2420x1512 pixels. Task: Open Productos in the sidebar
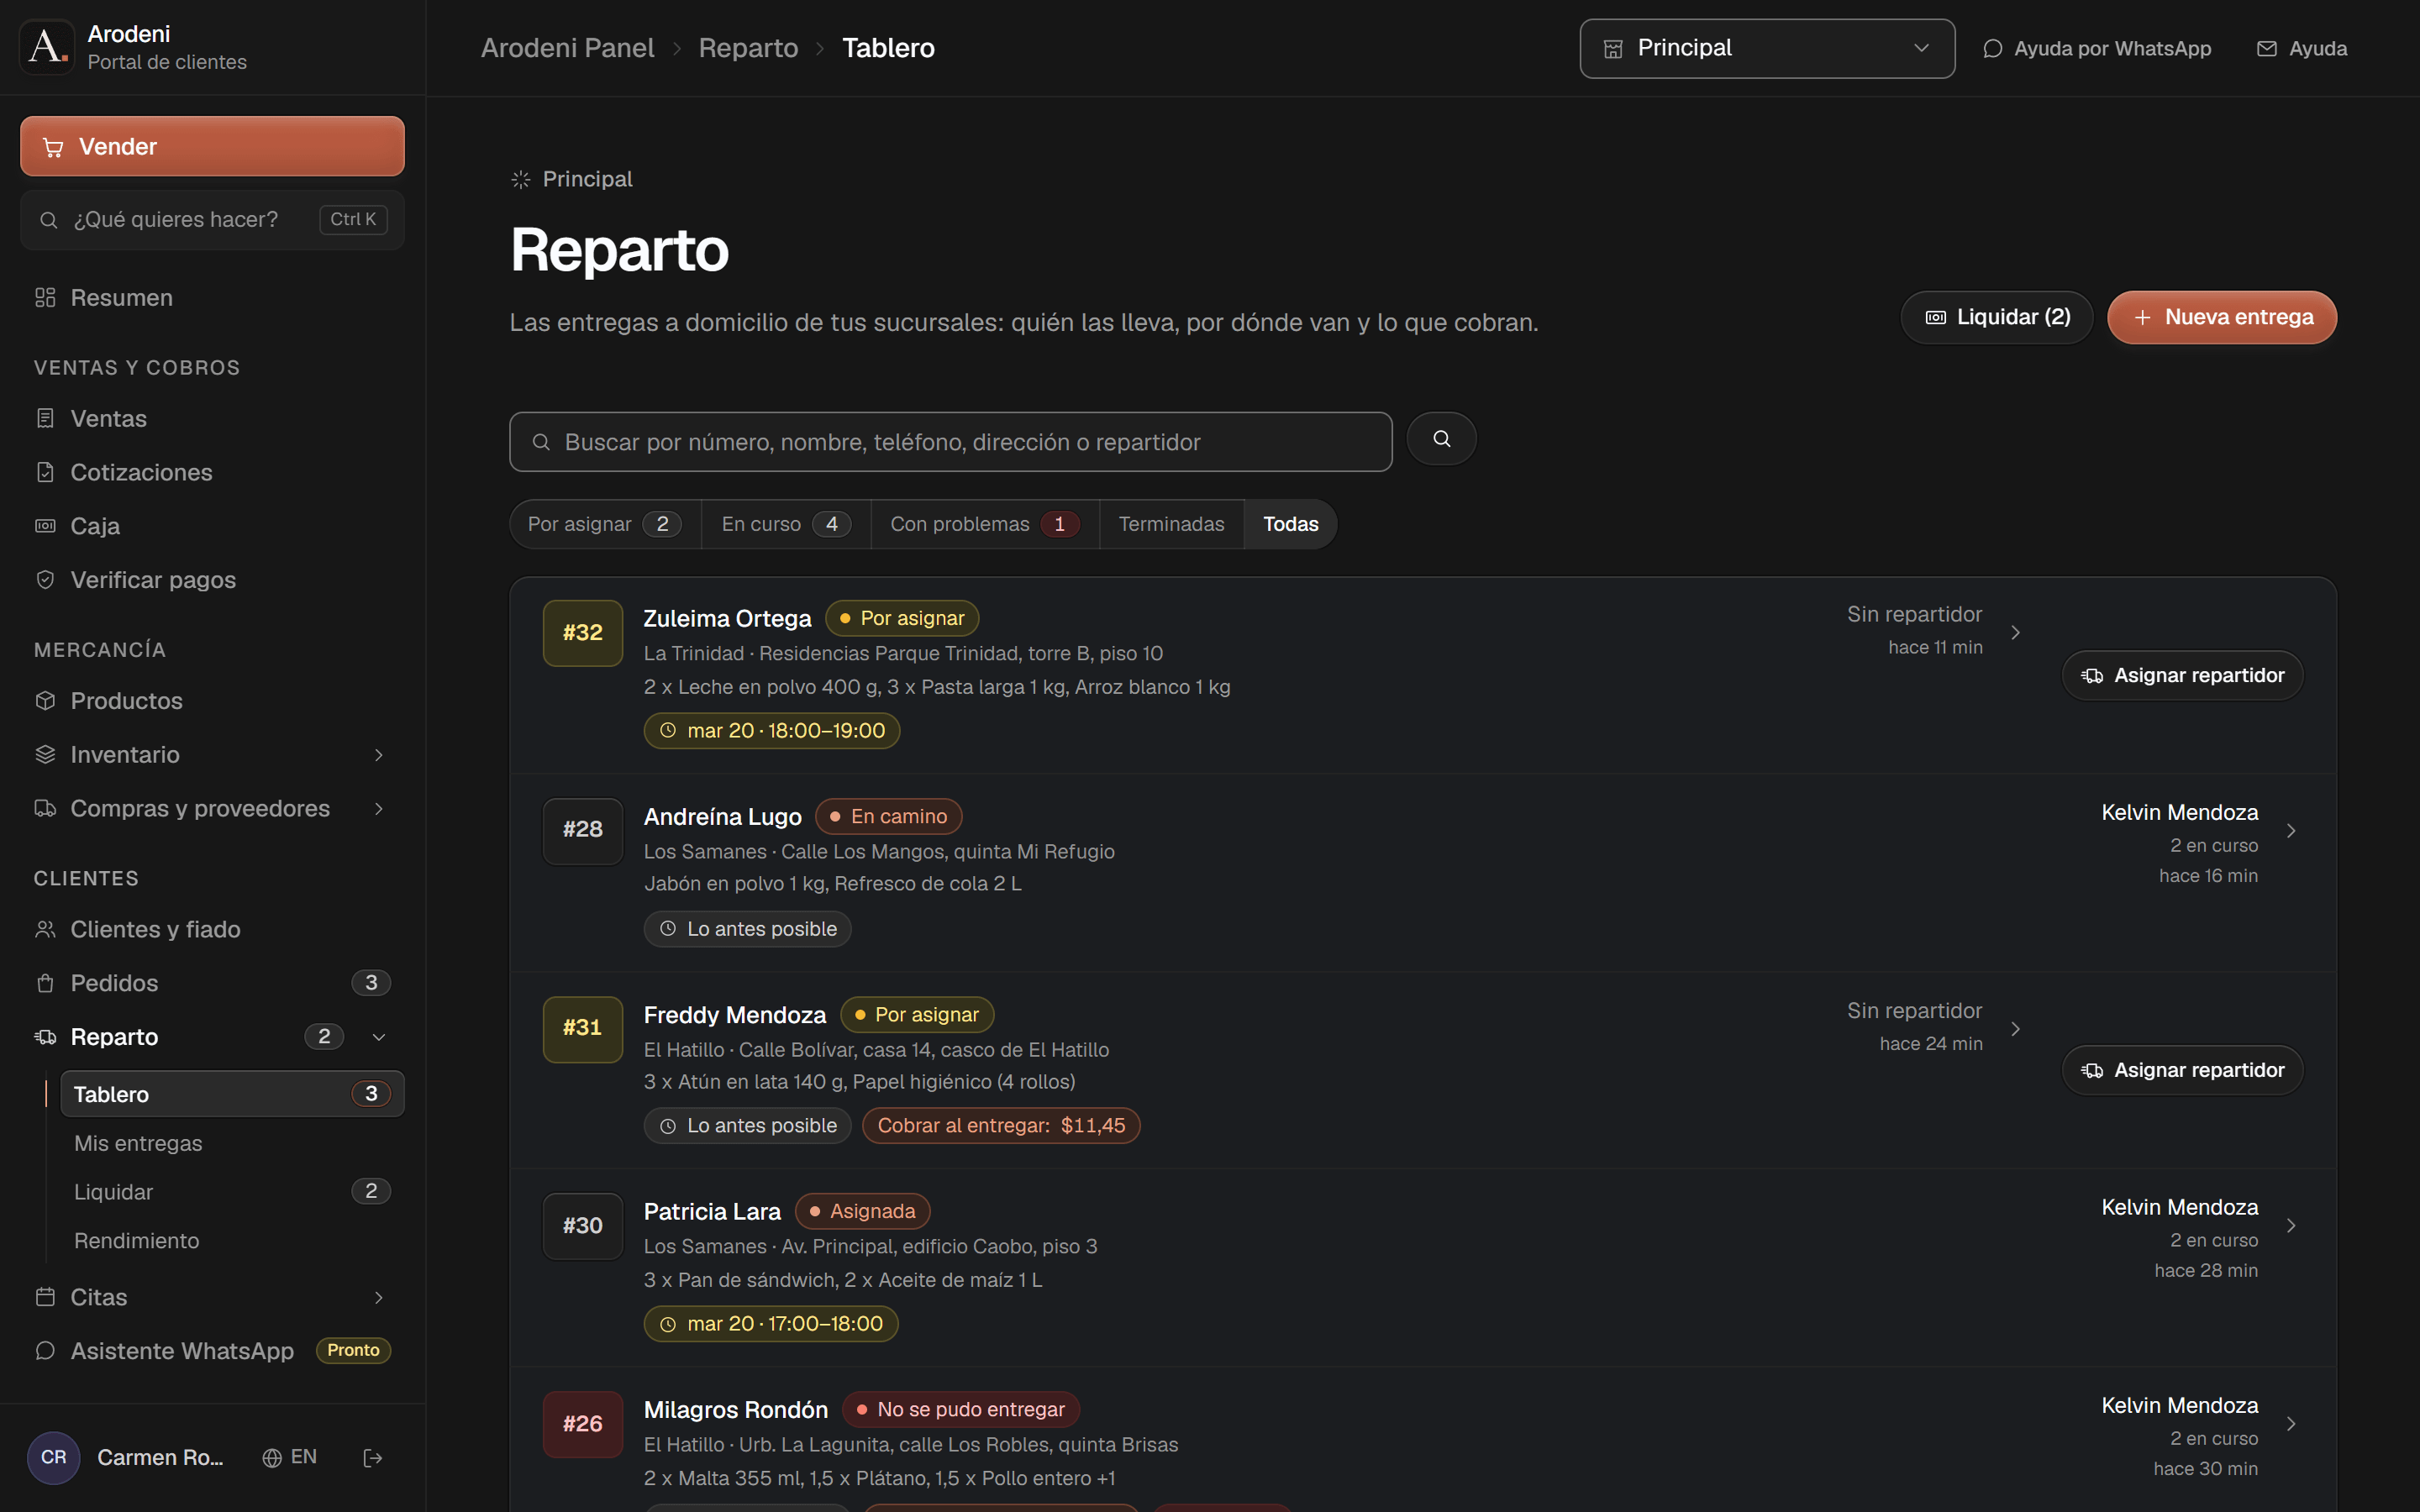point(212,701)
